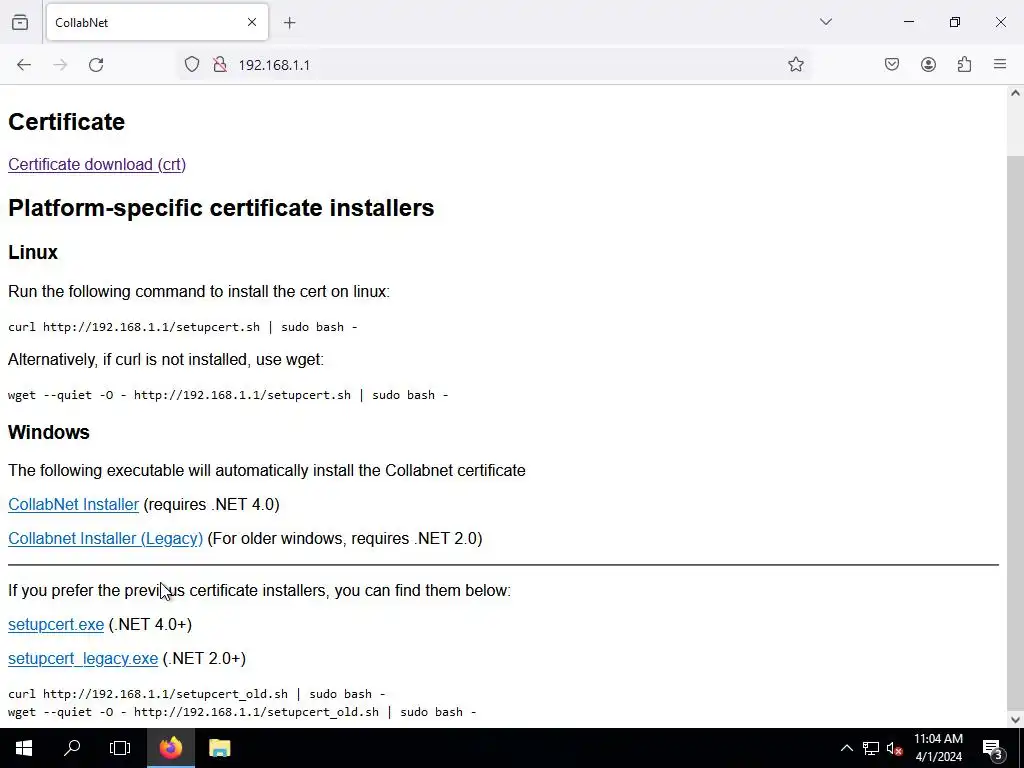The image size is (1024, 768).
Task: Open Windows taskbar search
Action: coord(72,748)
